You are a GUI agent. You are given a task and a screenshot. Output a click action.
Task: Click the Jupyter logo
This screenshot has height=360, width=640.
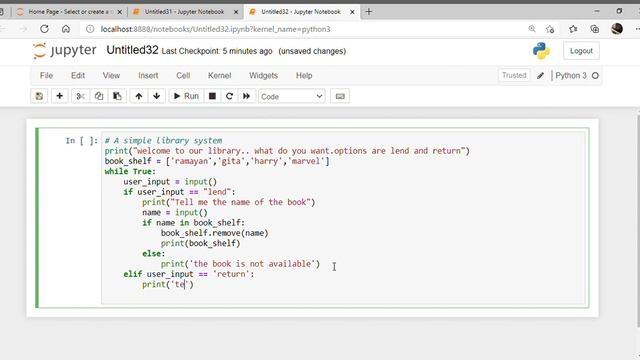(x=64, y=51)
